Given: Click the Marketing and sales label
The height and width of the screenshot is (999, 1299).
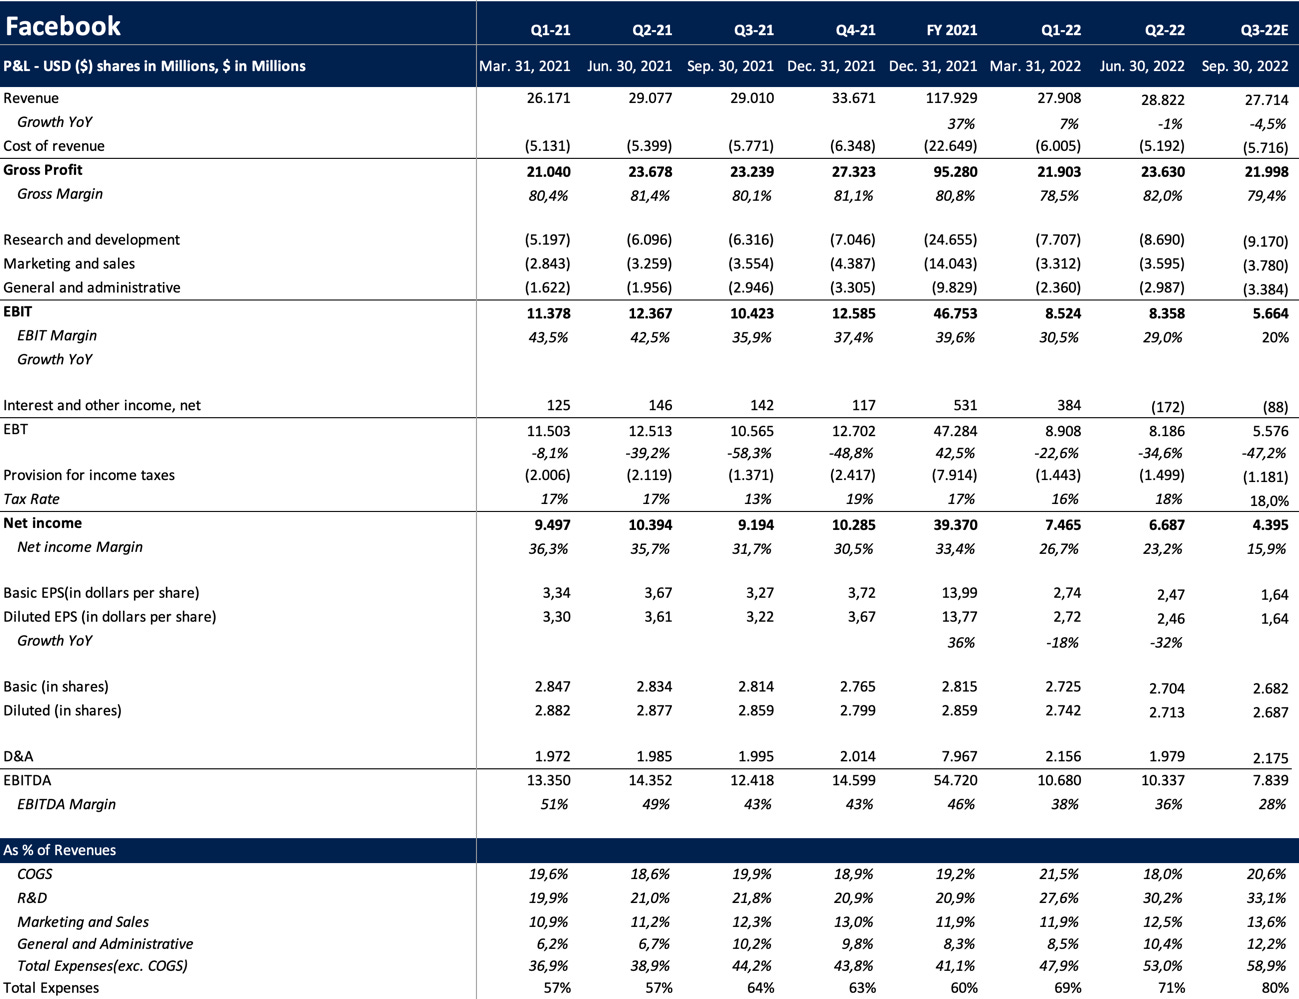Looking at the screenshot, I should click(69, 264).
